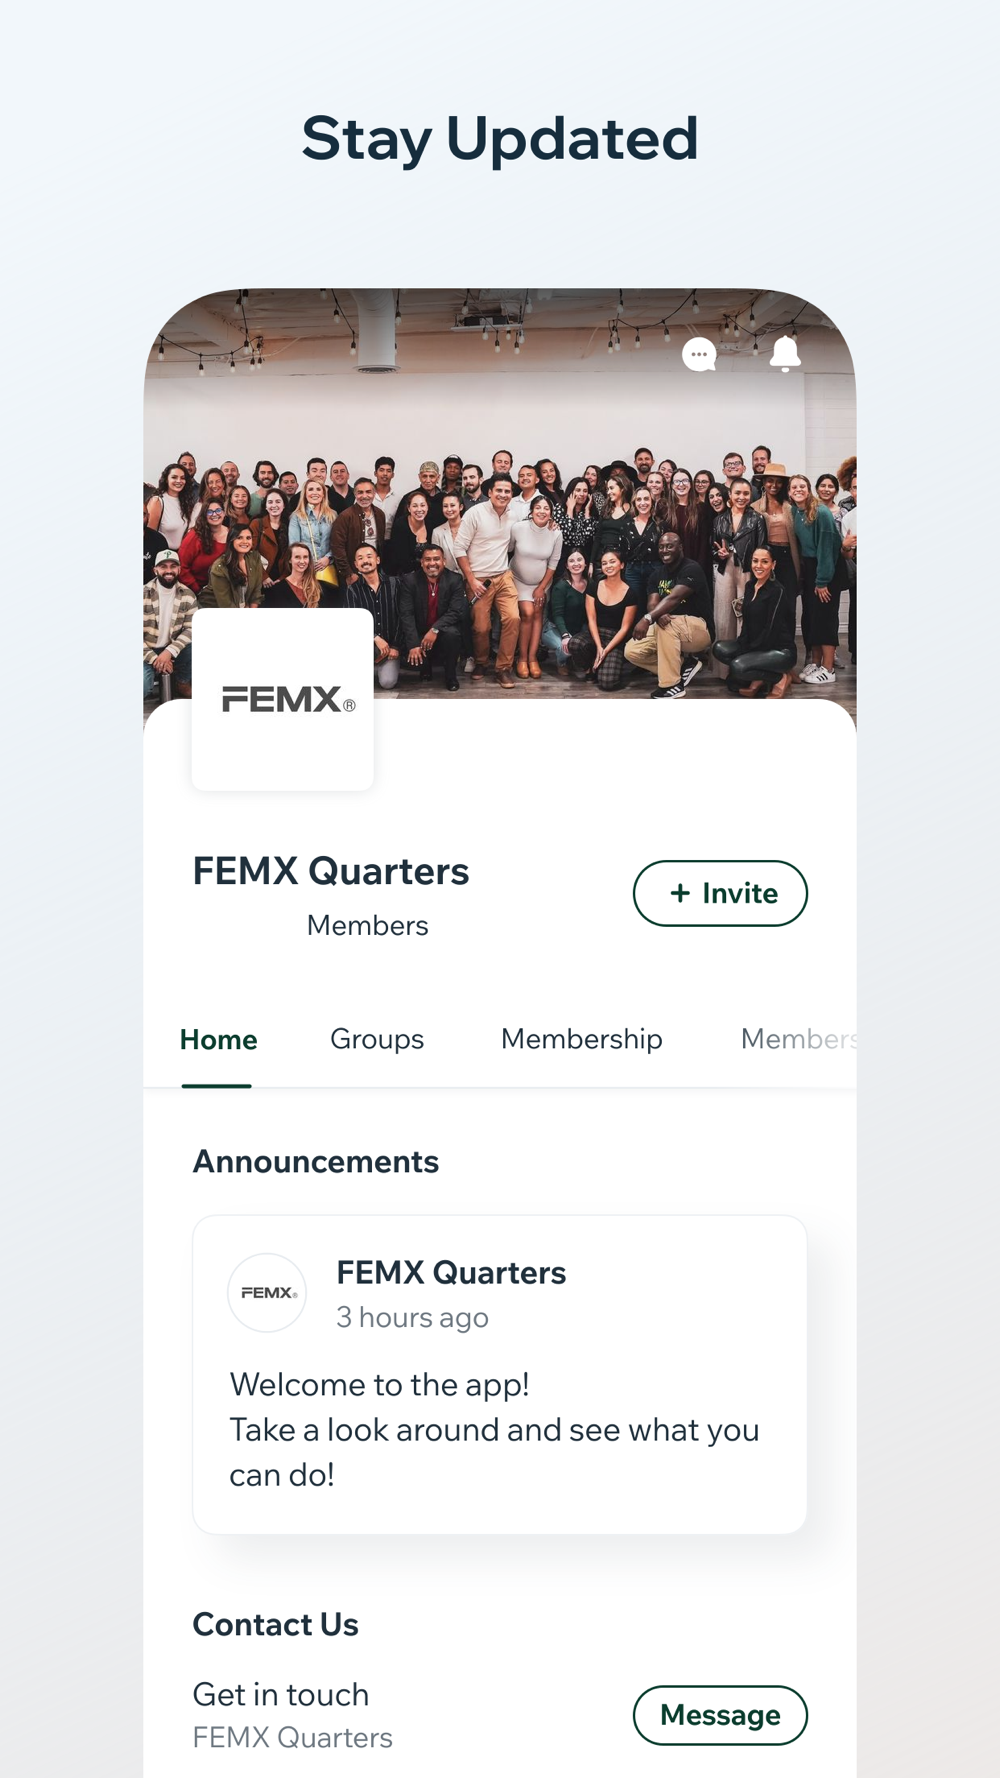Open the chat bubble messages icon
This screenshot has height=1778, width=1000.
(x=699, y=354)
